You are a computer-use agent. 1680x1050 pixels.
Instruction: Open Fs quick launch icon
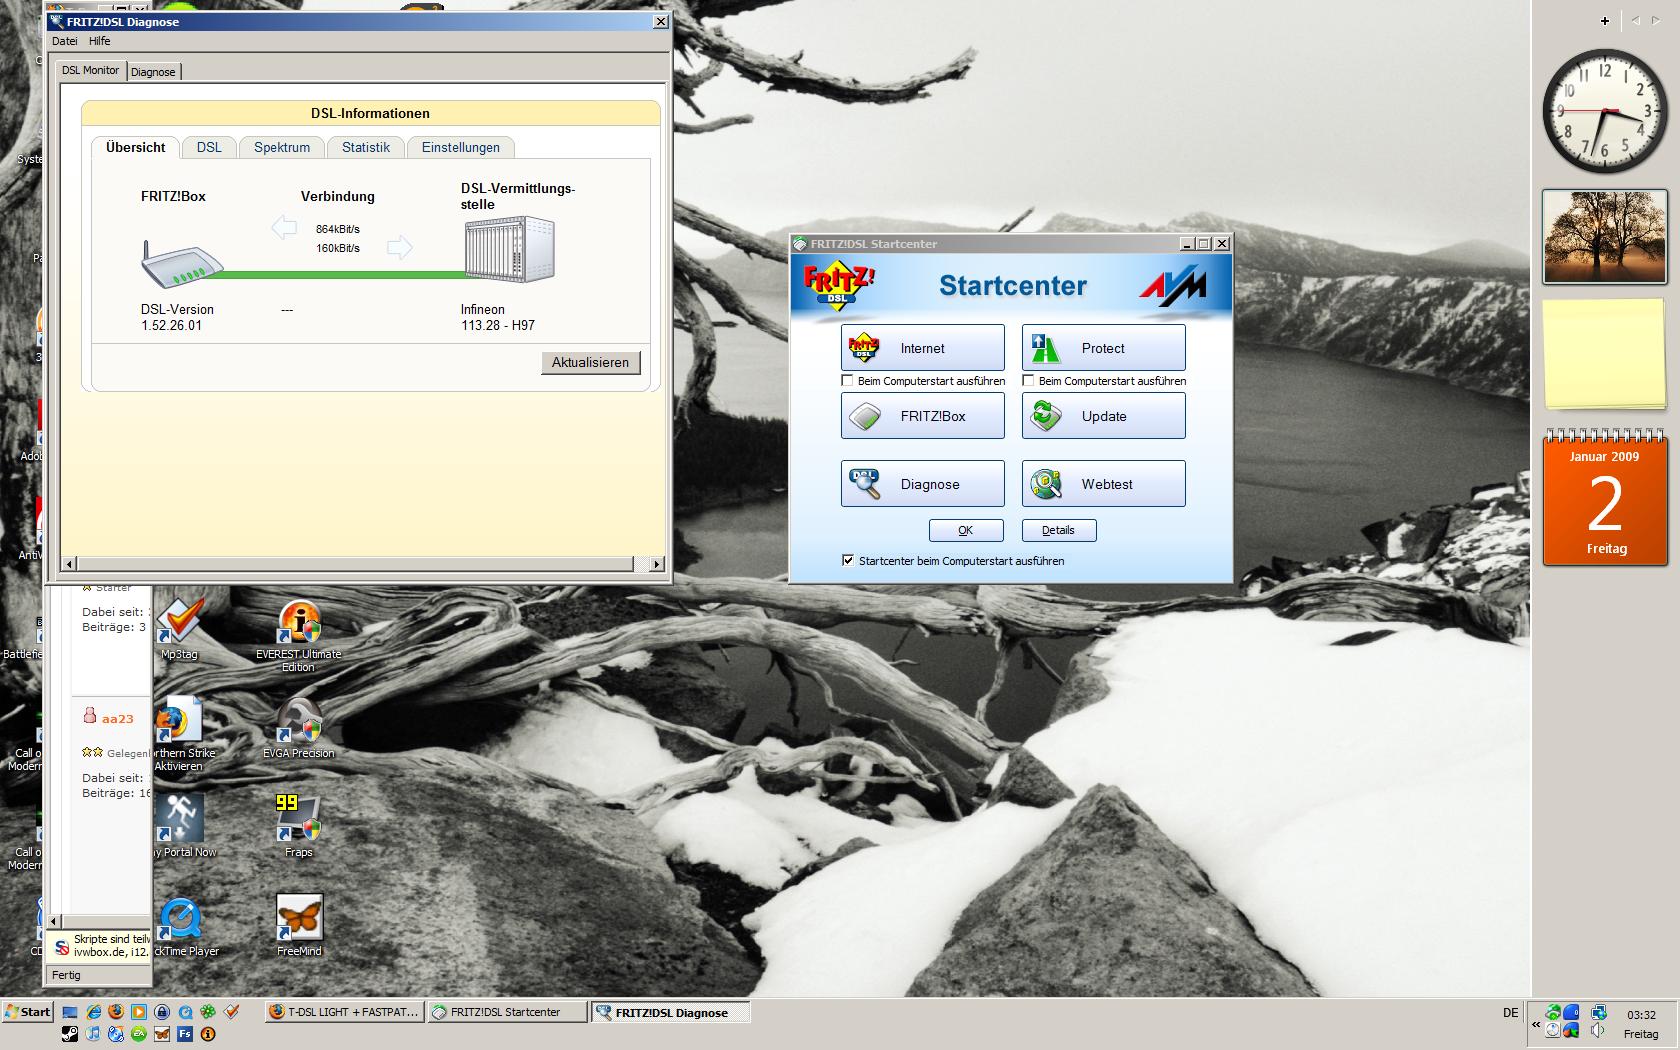186,1034
